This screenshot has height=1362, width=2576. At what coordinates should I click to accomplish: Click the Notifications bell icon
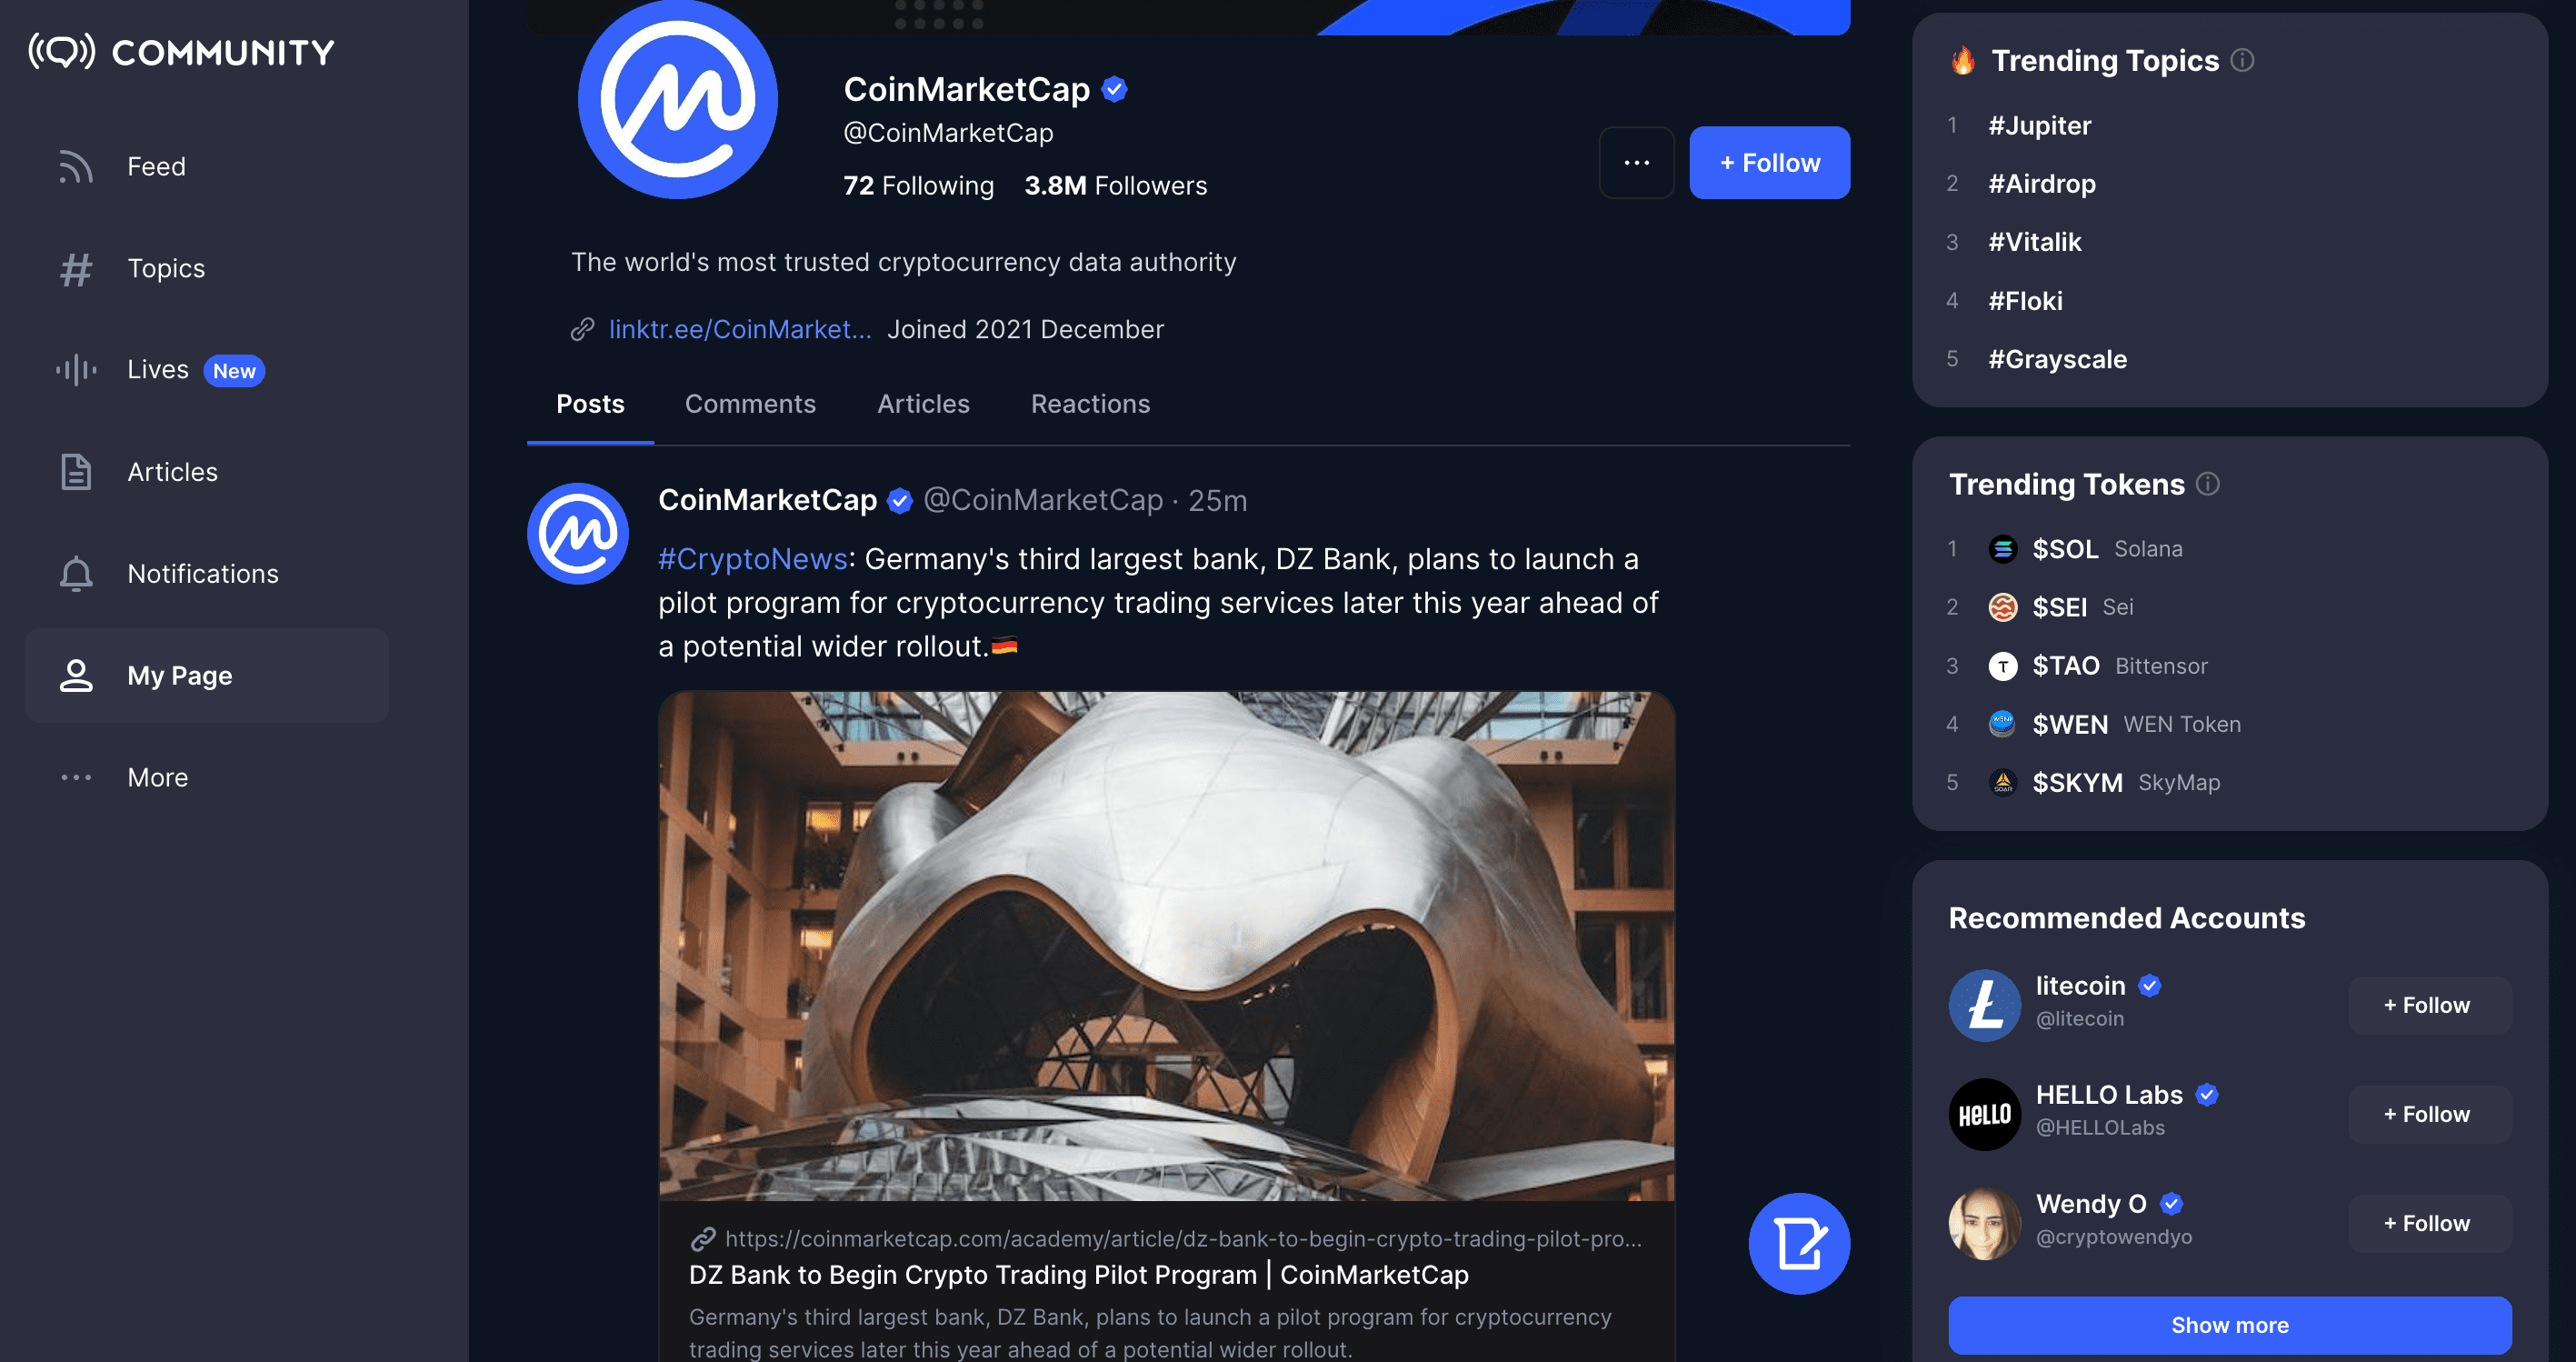click(76, 574)
